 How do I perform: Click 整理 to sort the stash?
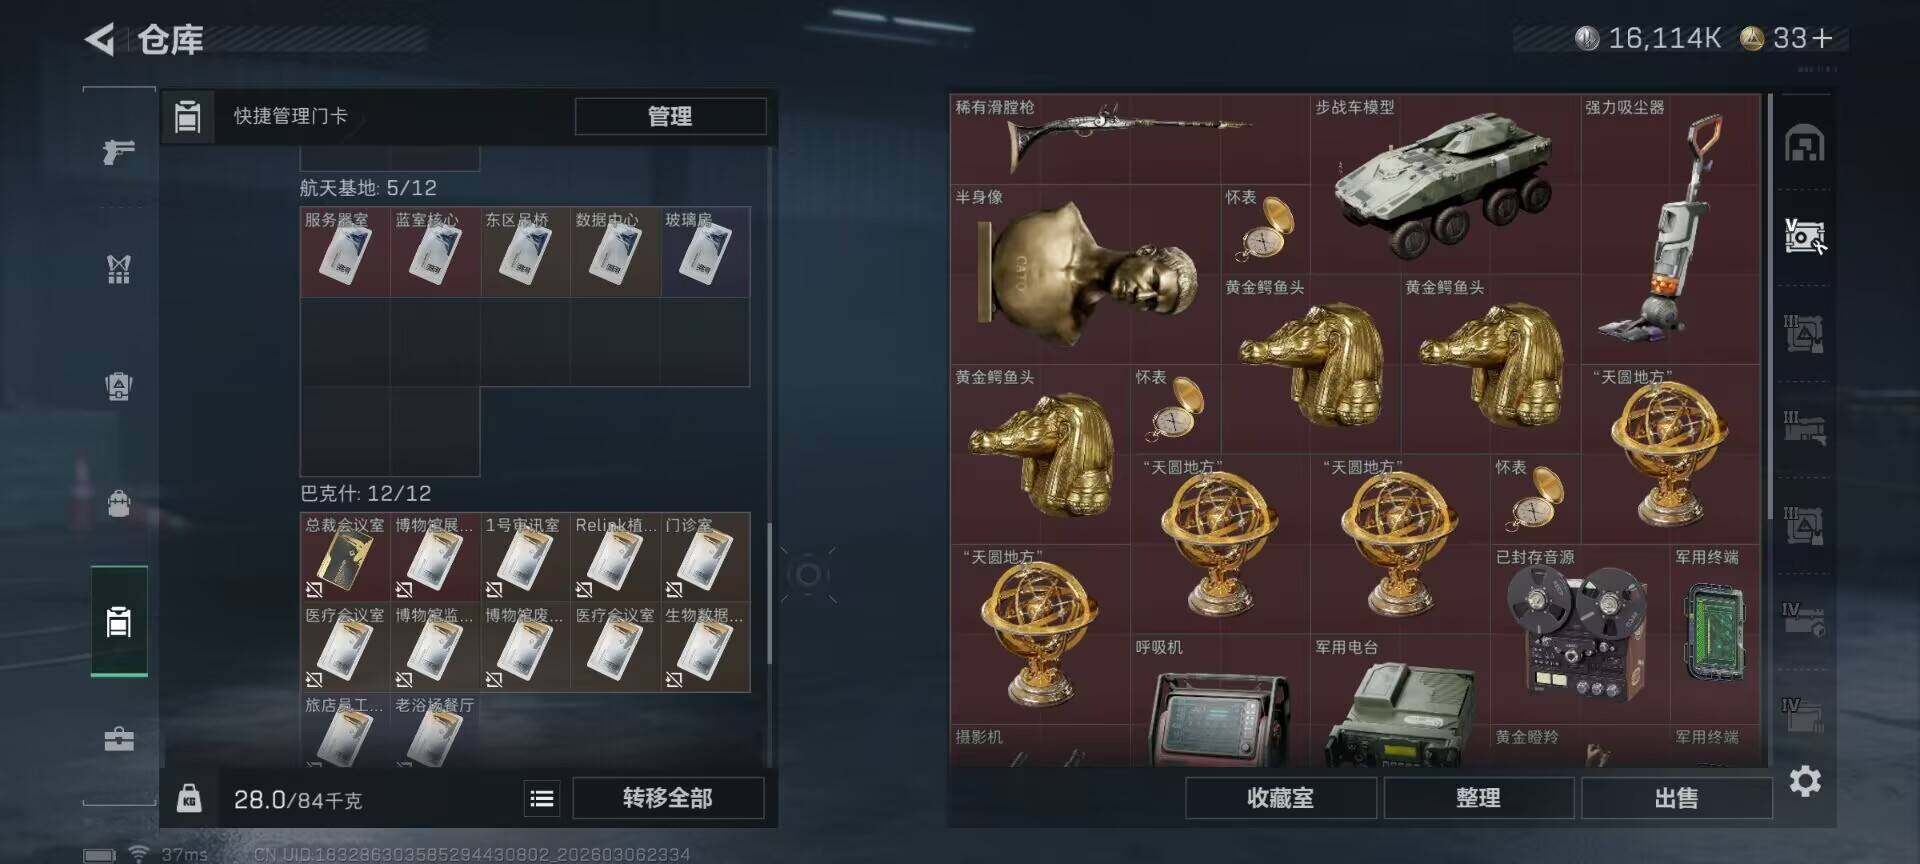click(x=1478, y=798)
